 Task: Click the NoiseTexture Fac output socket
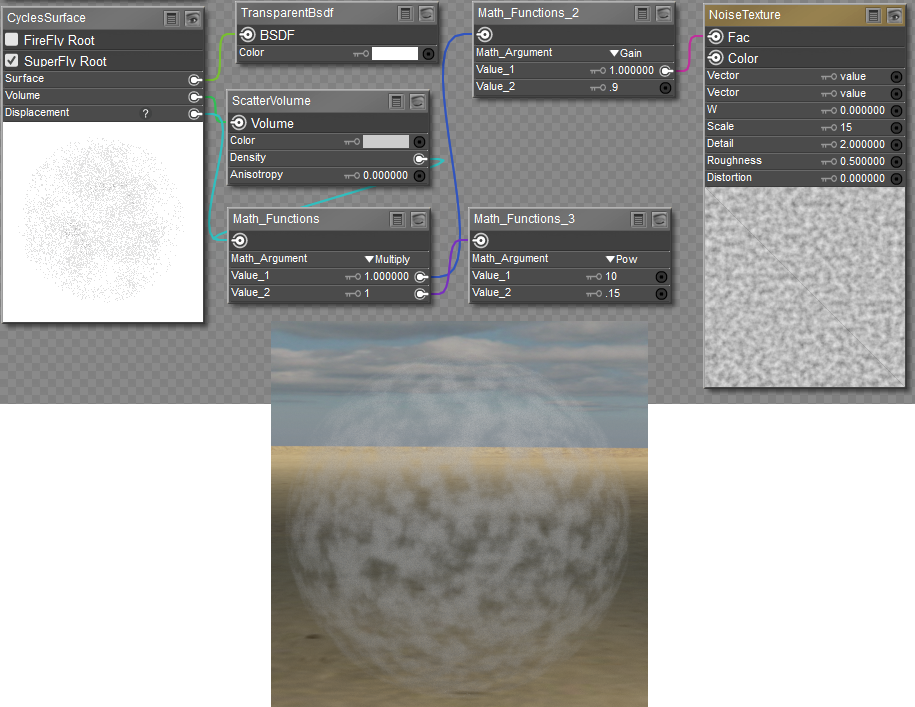click(716, 37)
